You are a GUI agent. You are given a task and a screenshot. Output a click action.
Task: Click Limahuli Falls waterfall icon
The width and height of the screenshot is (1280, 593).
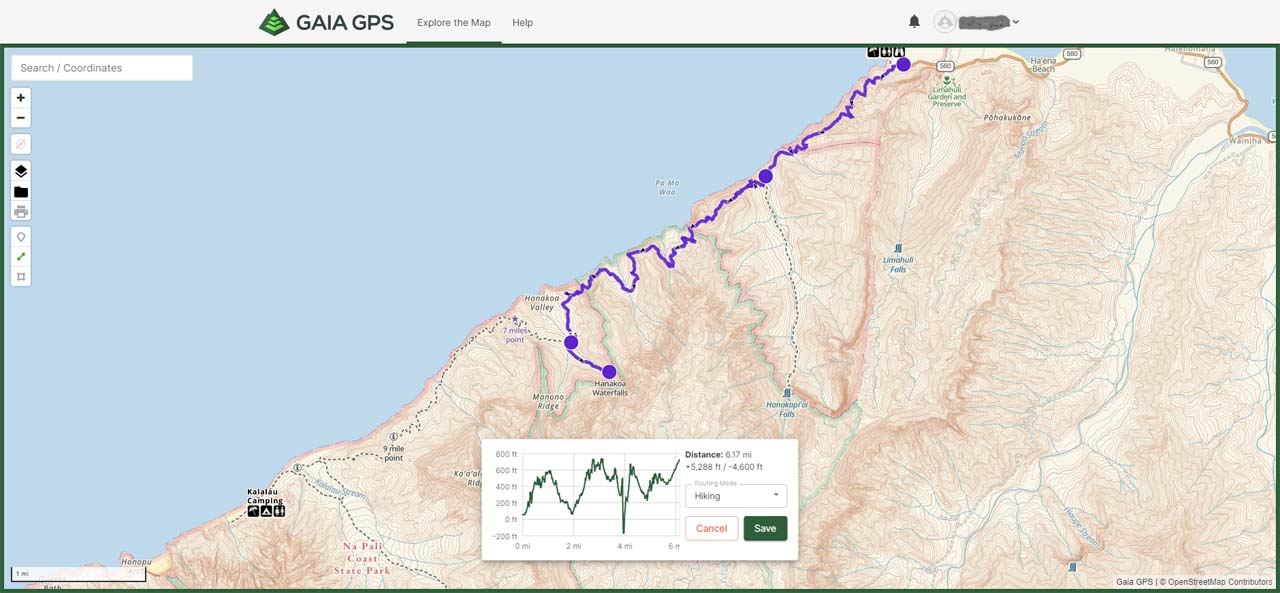pos(899,248)
